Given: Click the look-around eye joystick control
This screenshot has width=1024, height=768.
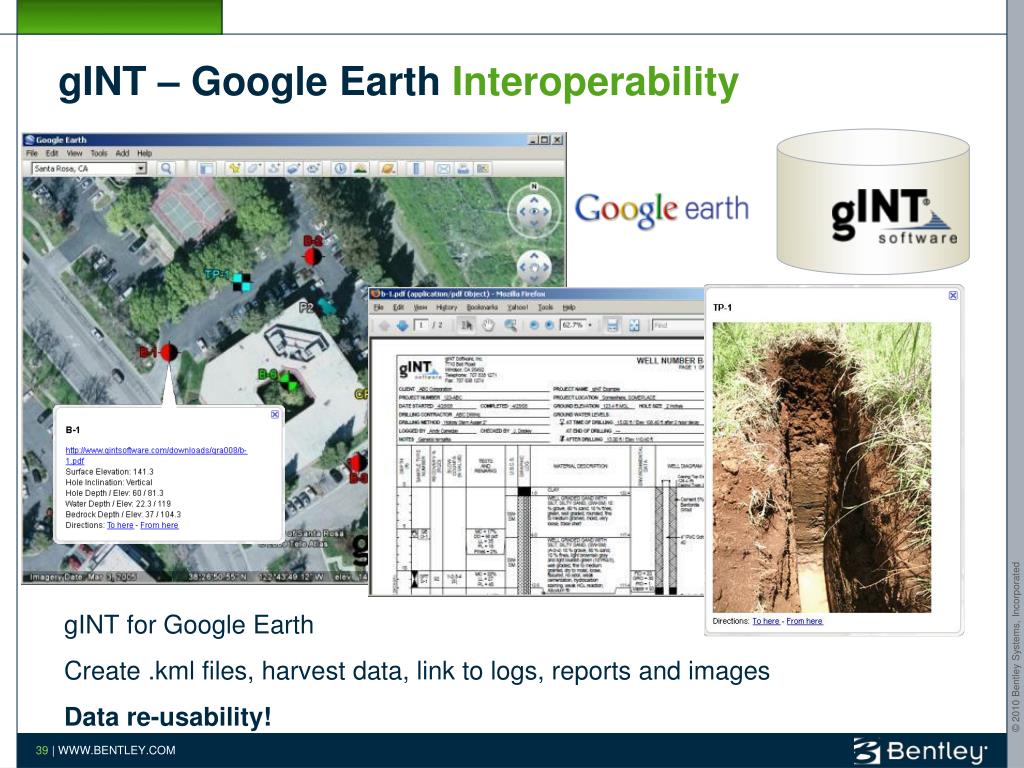Looking at the screenshot, I should tap(534, 212).
